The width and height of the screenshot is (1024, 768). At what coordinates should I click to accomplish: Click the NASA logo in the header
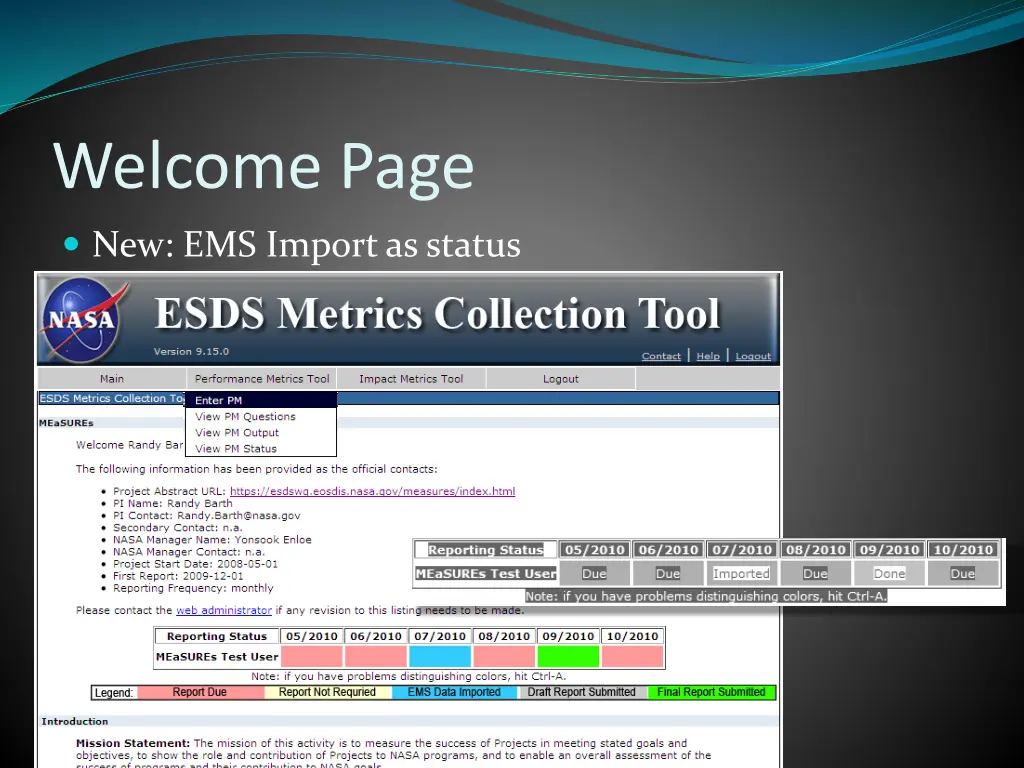click(82, 318)
